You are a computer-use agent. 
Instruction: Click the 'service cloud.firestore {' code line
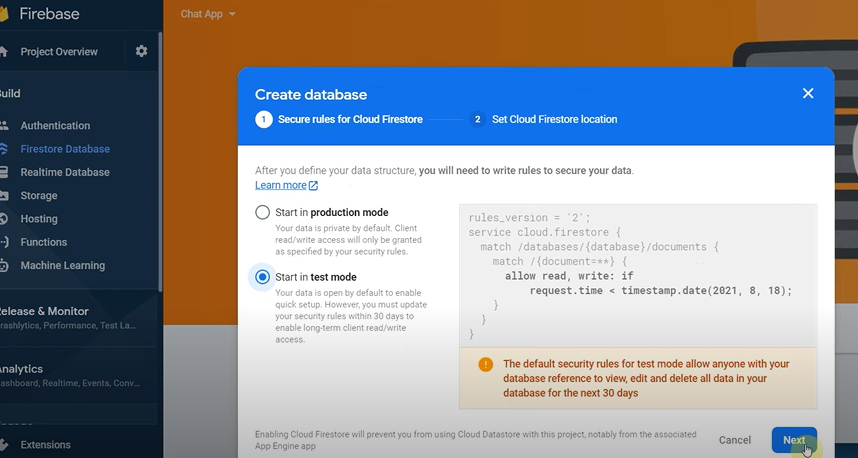click(x=544, y=232)
